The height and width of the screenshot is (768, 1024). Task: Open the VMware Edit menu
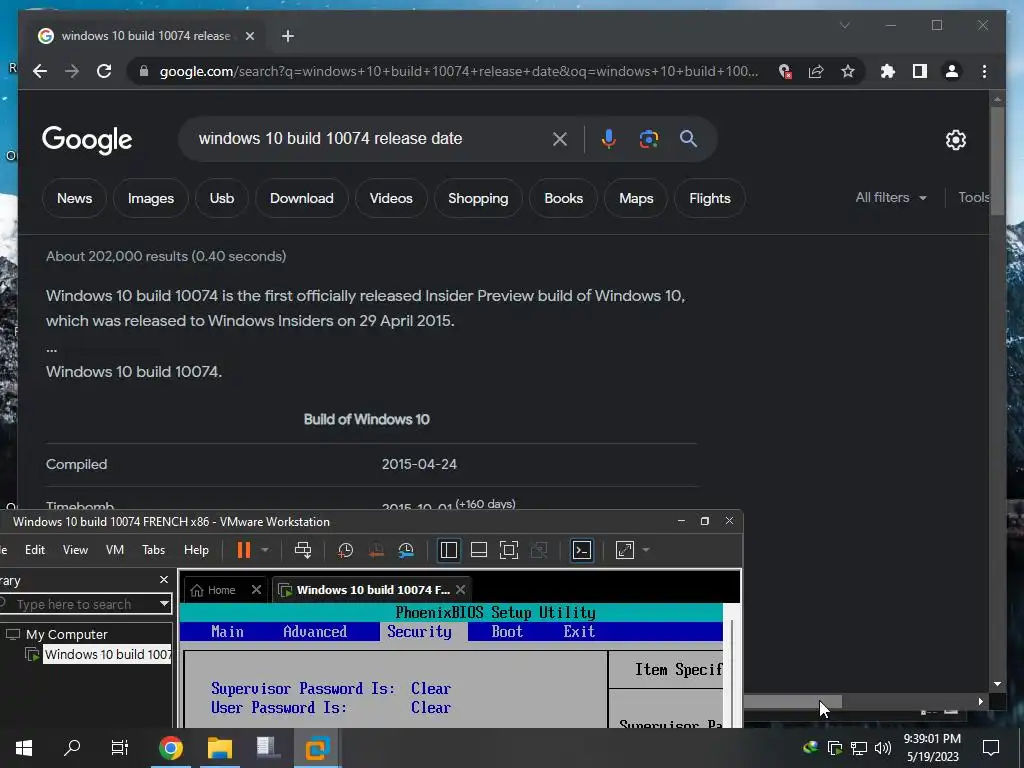tap(35, 550)
